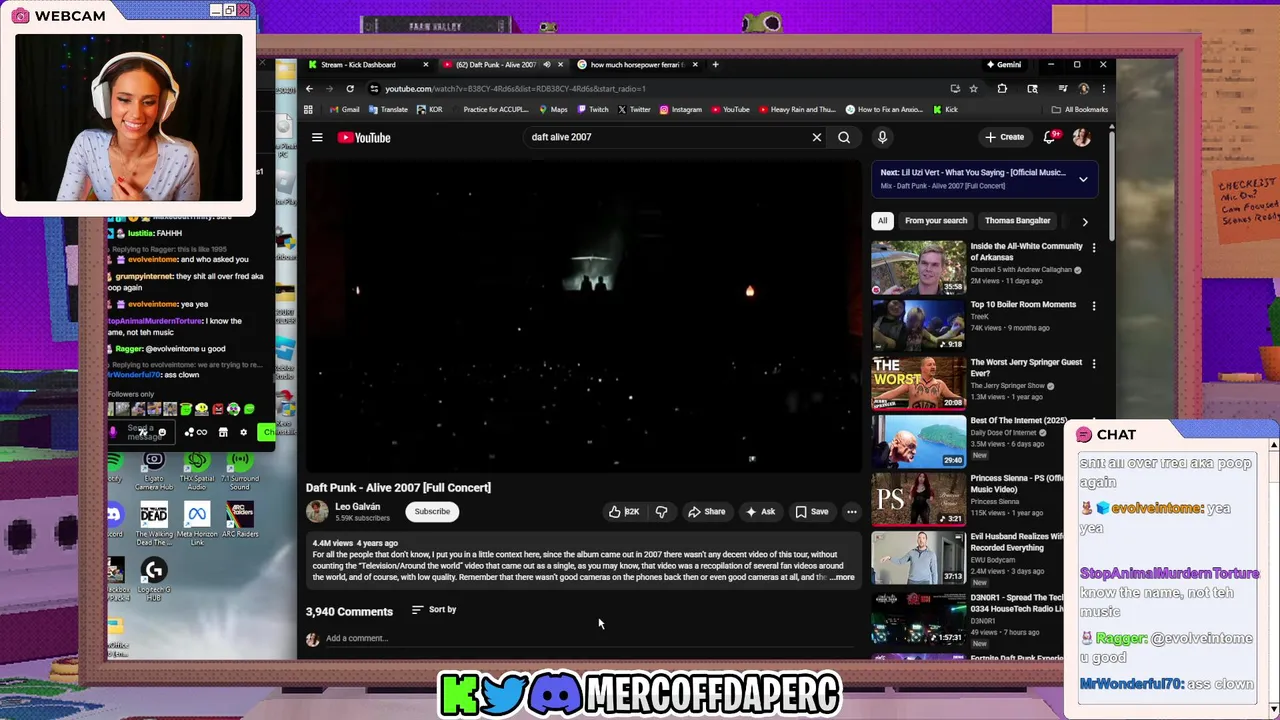The width and height of the screenshot is (1280, 720).
Task: Expand the description with ...more
Action: (843, 577)
